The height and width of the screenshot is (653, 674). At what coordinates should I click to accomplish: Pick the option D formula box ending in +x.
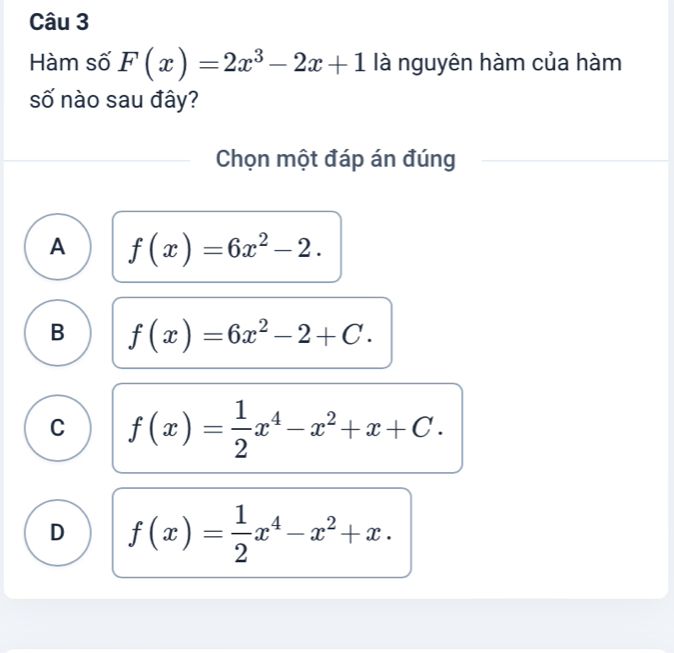262,532
